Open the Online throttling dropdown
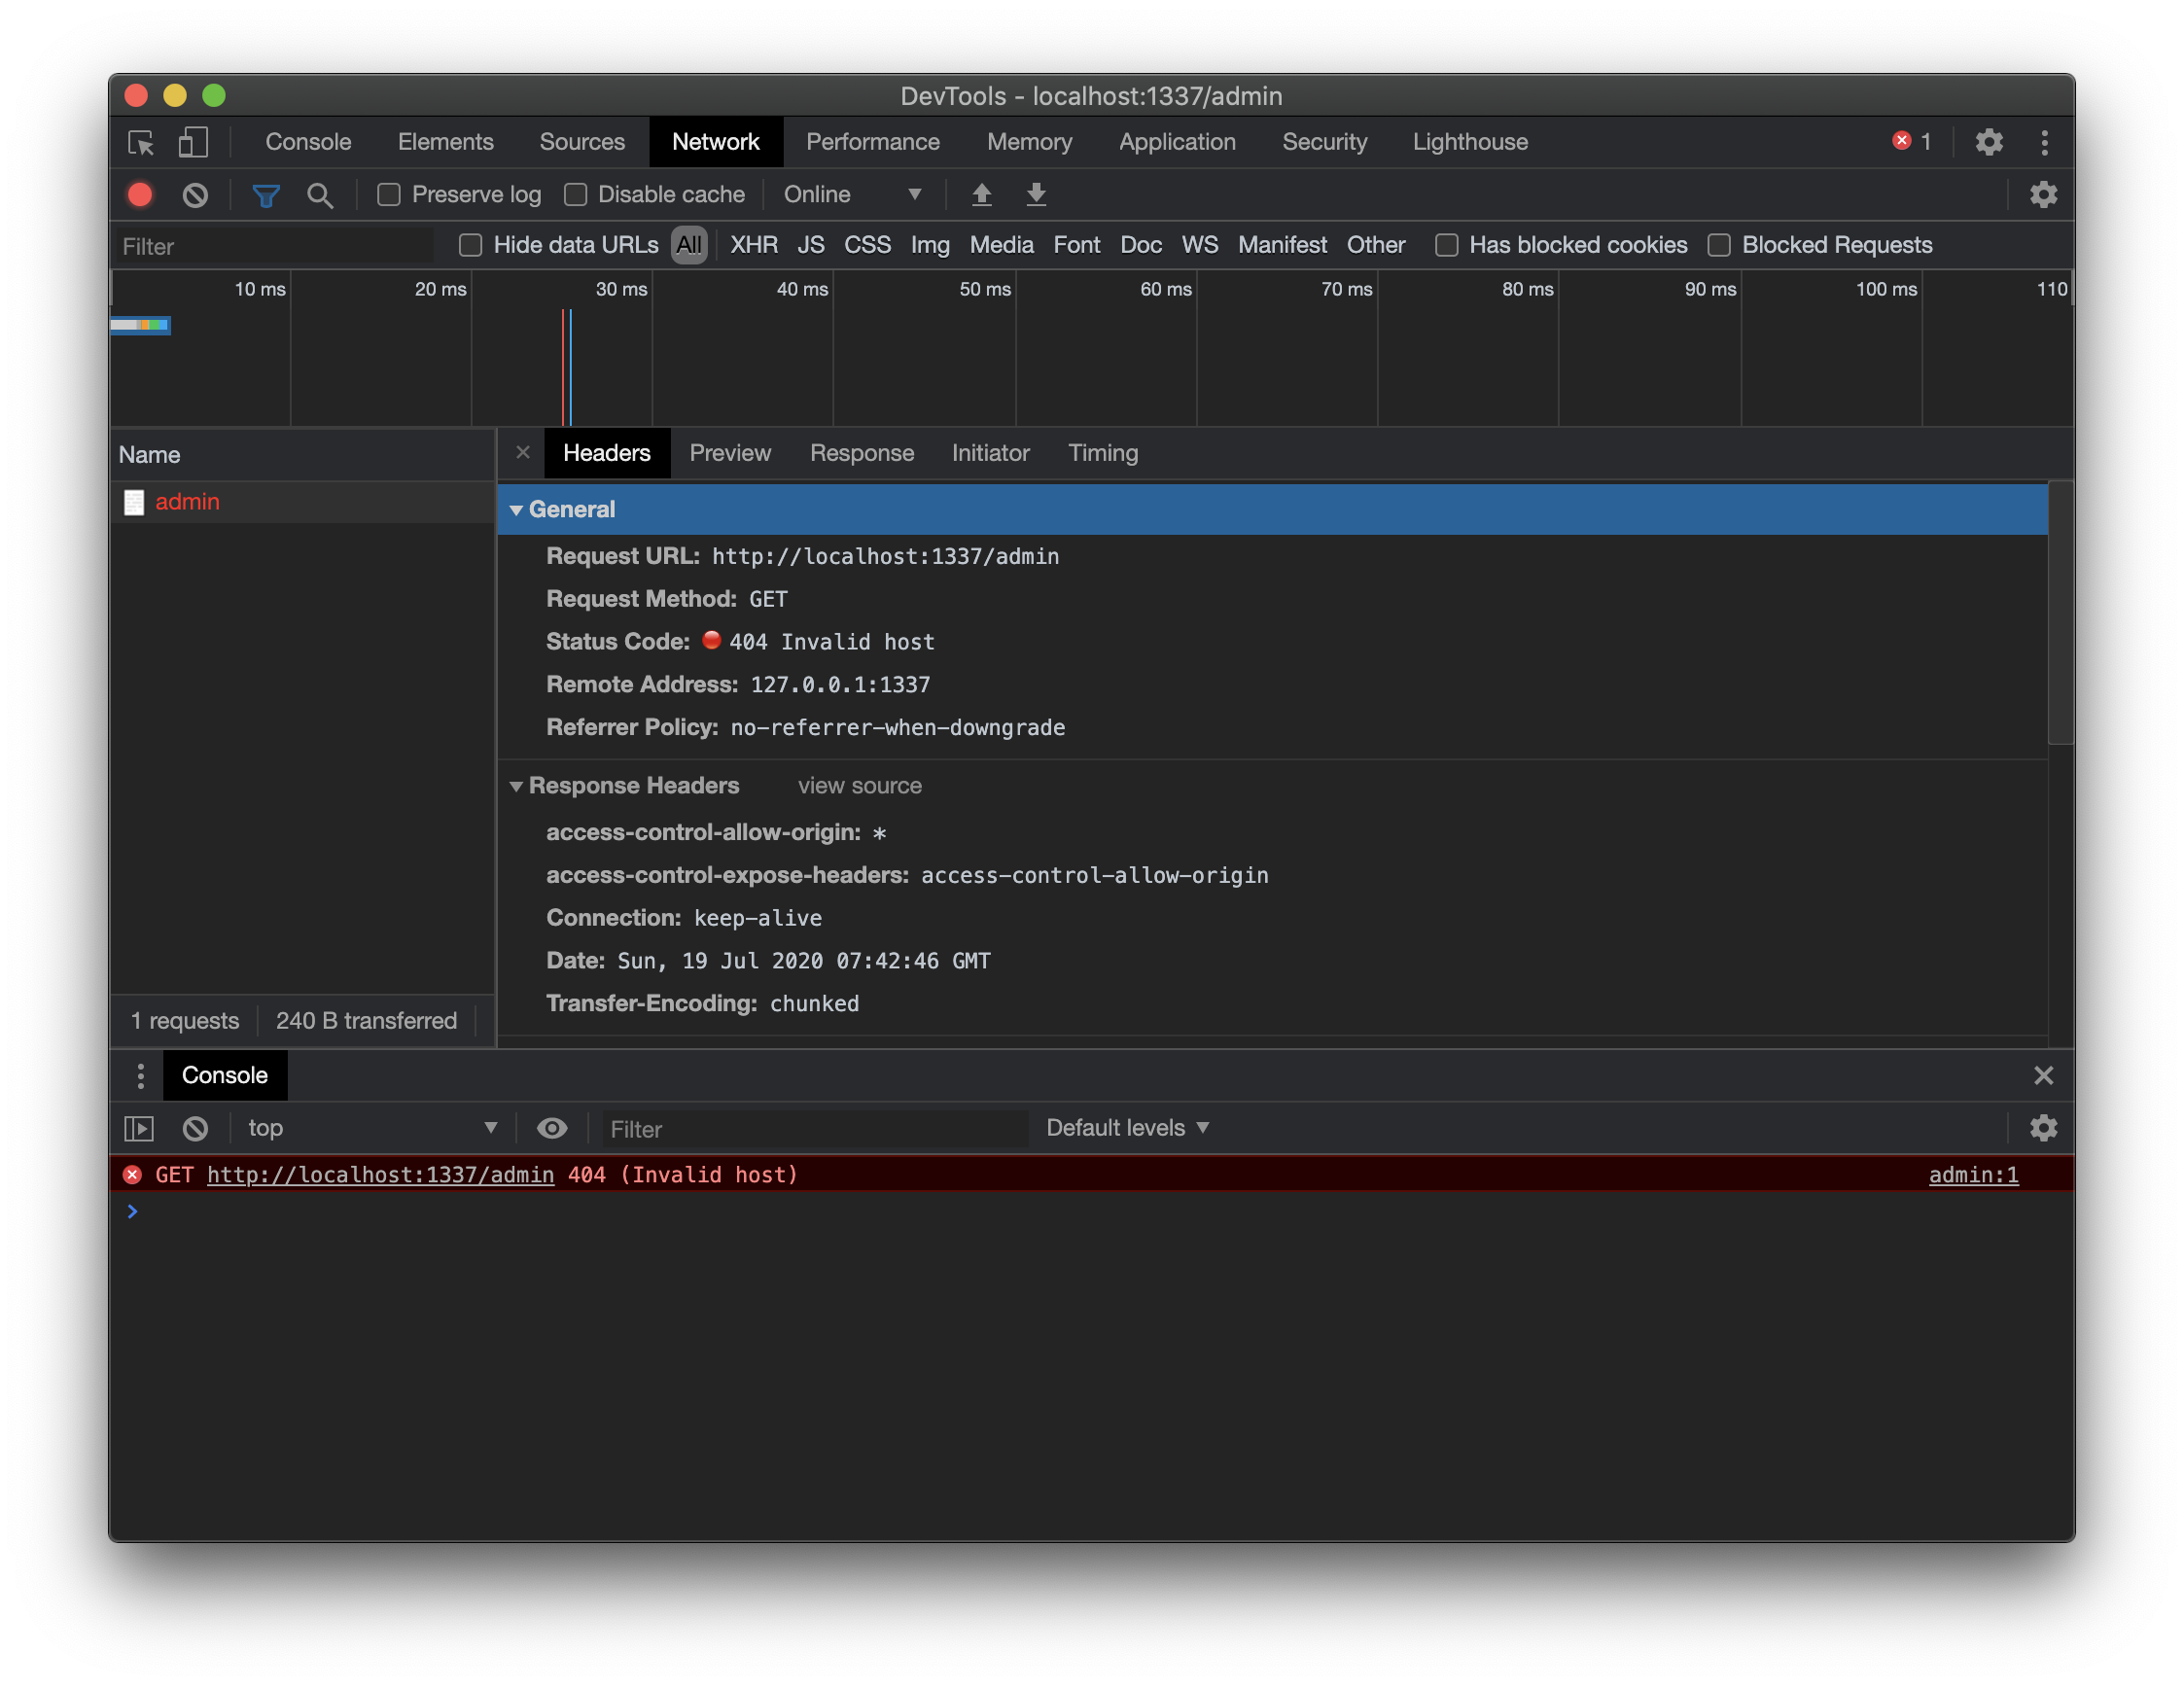The image size is (2184, 1686). 855,194
